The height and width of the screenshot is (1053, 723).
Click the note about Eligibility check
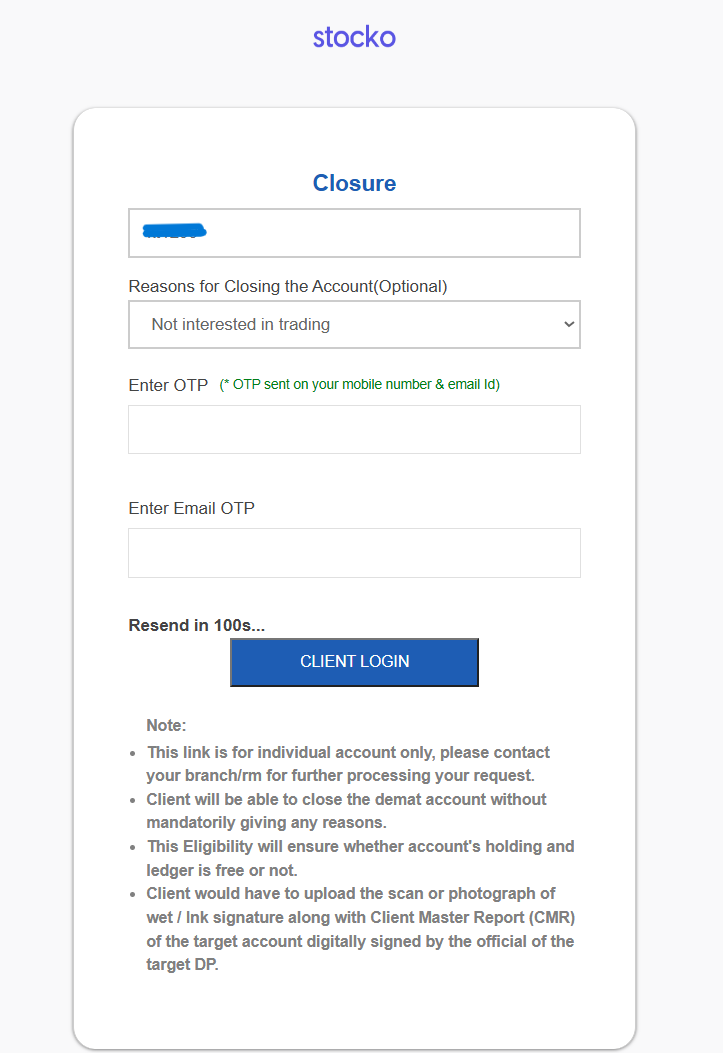click(x=360, y=857)
